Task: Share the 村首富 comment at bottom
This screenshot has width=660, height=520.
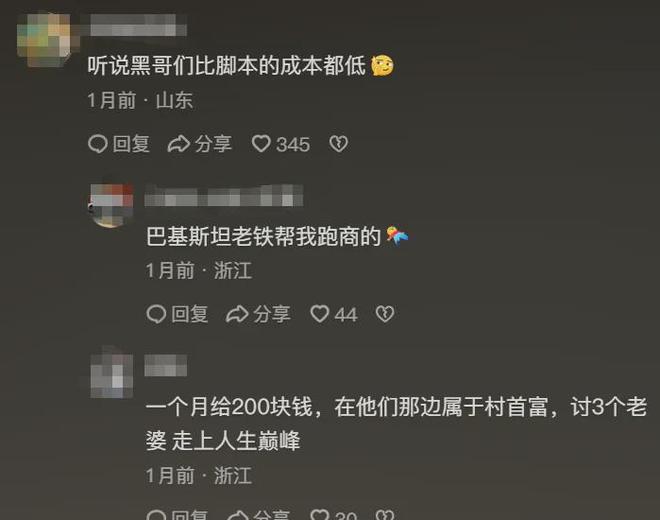Action: click(x=258, y=515)
